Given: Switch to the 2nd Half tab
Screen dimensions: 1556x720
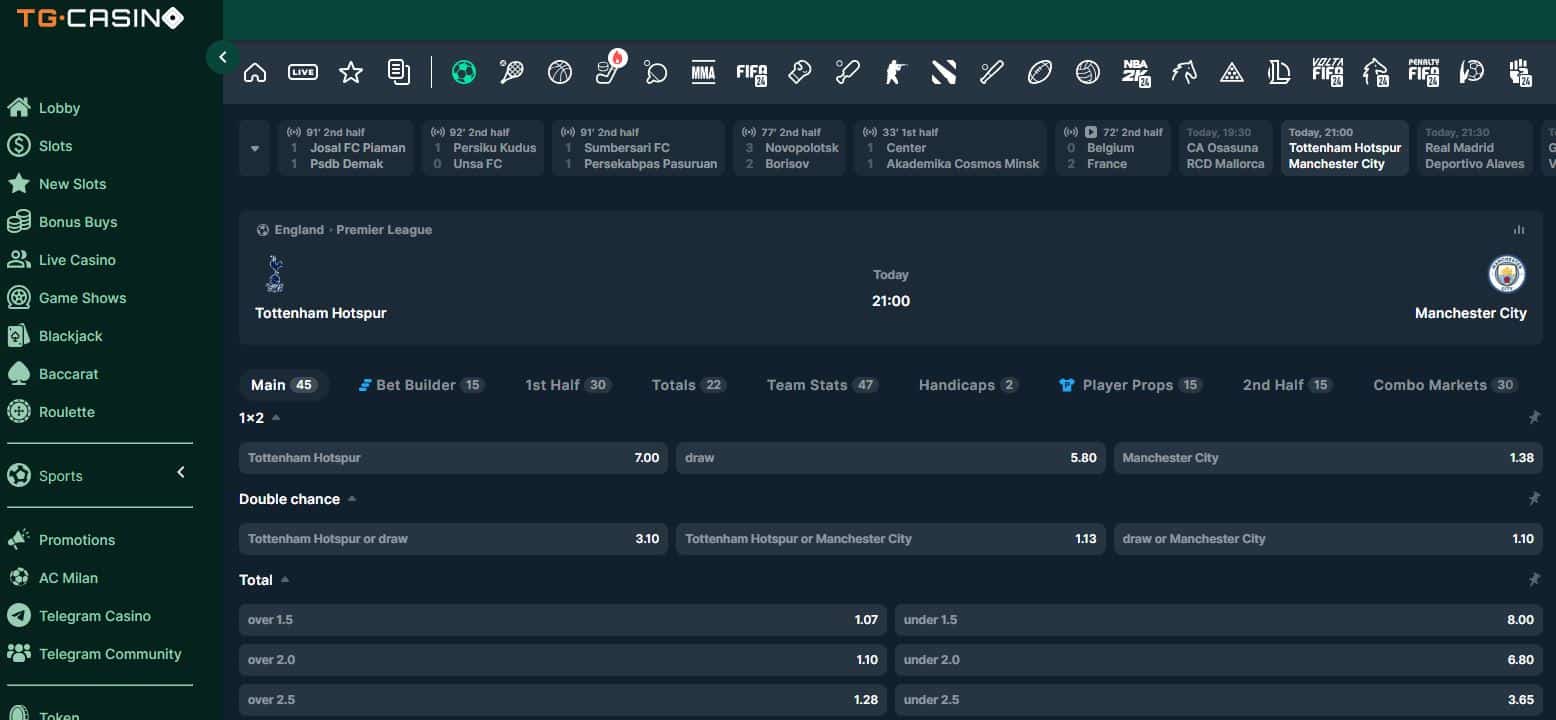Looking at the screenshot, I should [1287, 385].
